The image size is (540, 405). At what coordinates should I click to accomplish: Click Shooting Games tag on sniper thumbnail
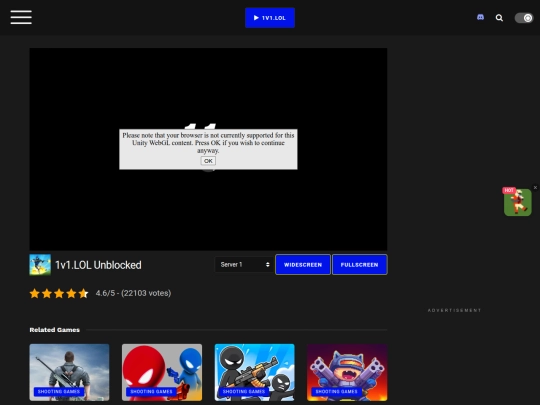coord(59,392)
